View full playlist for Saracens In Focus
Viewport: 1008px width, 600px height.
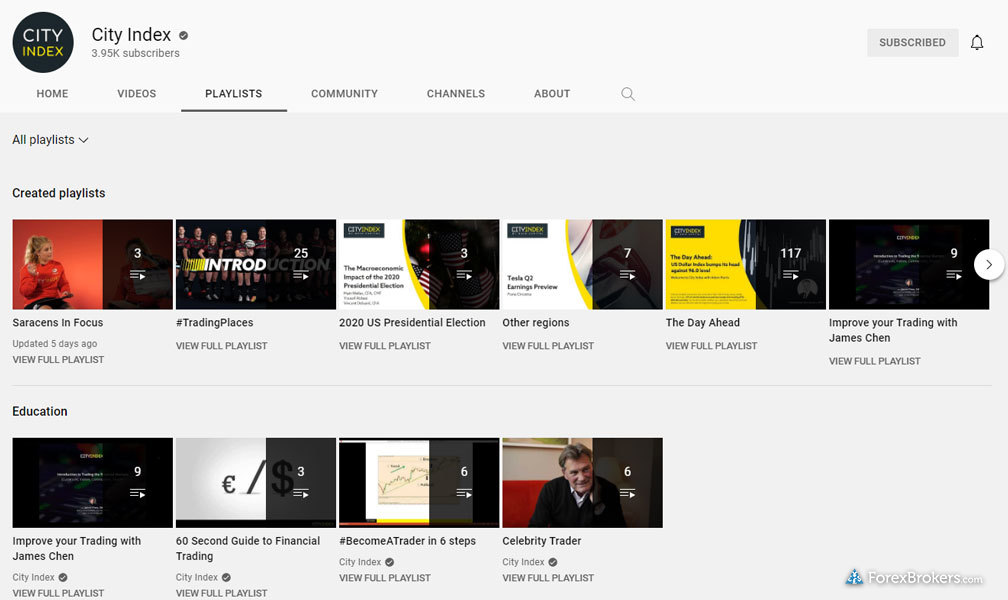(x=58, y=360)
